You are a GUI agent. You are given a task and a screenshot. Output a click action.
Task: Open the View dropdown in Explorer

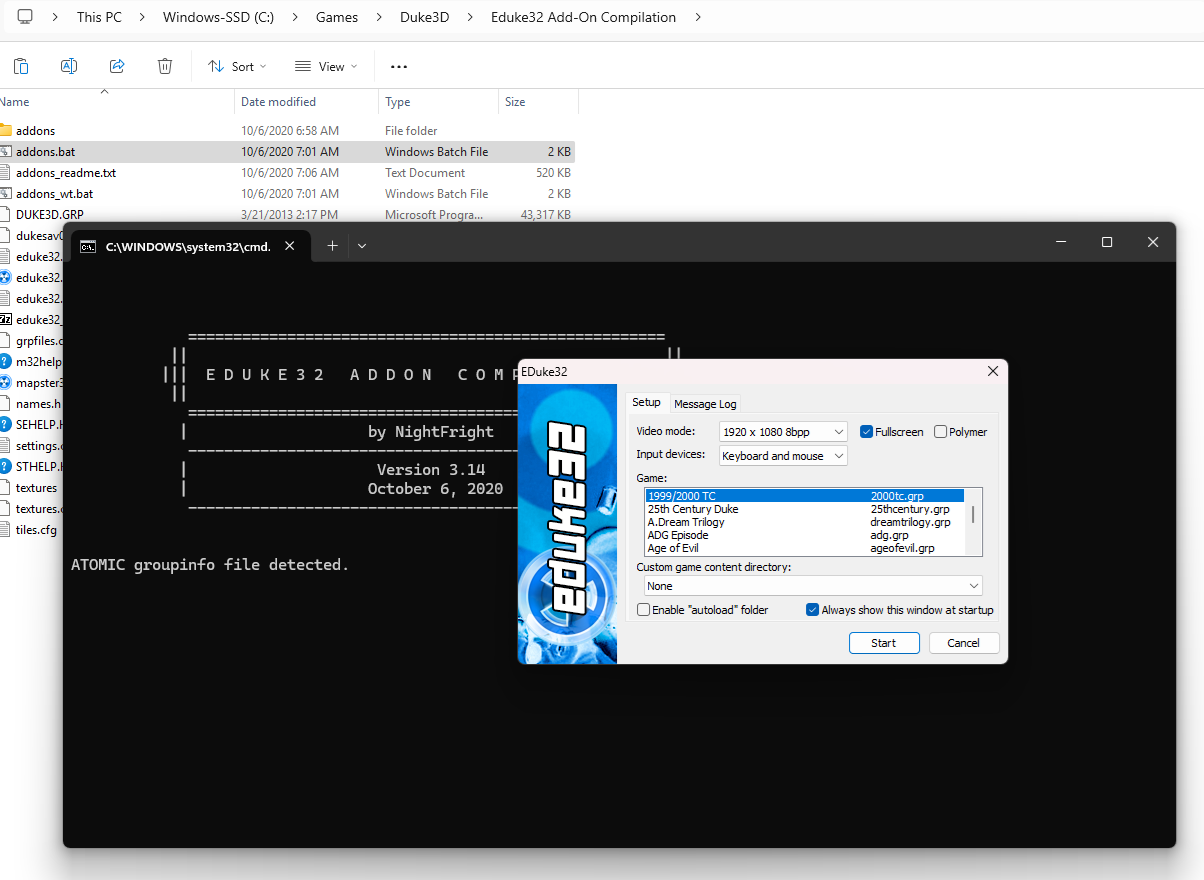tap(327, 67)
